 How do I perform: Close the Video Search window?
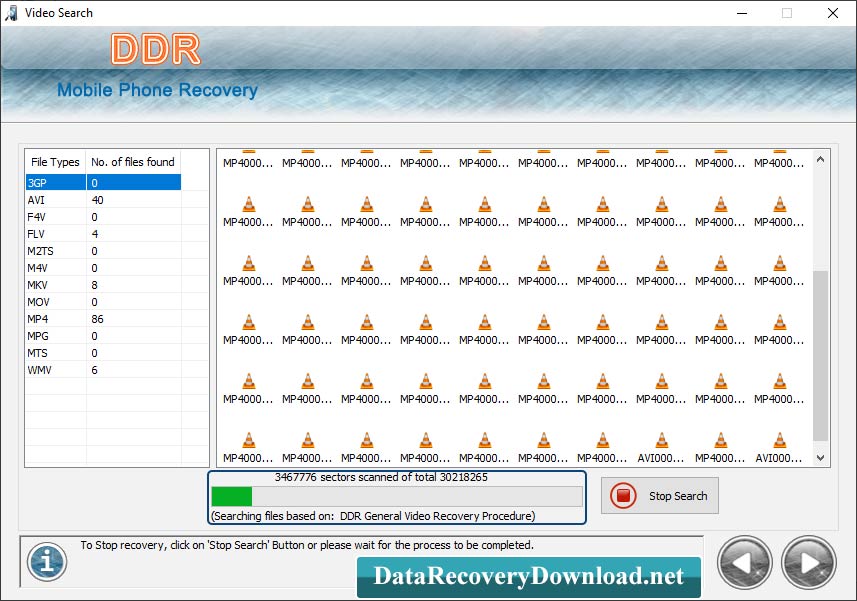[x=832, y=13]
